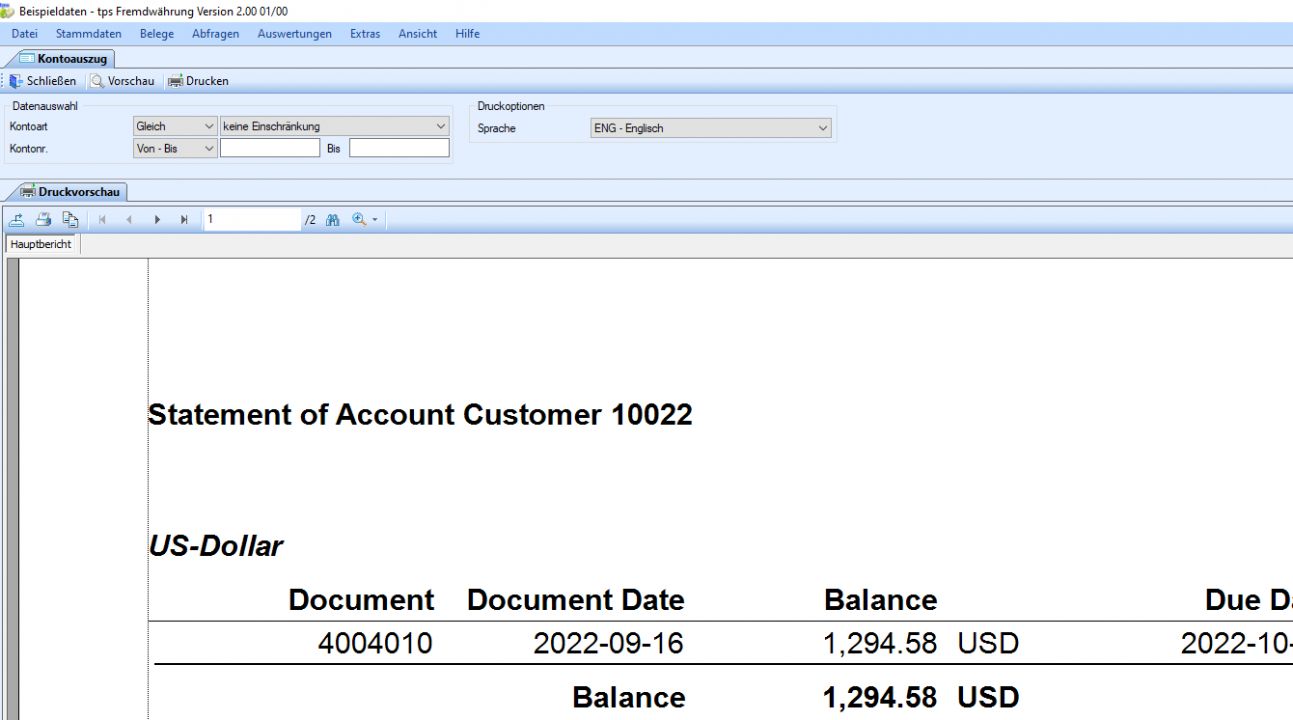Click the Kontonr. 'Bis' input field
The width and height of the screenshot is (1293, 720).
coord(399,148)
